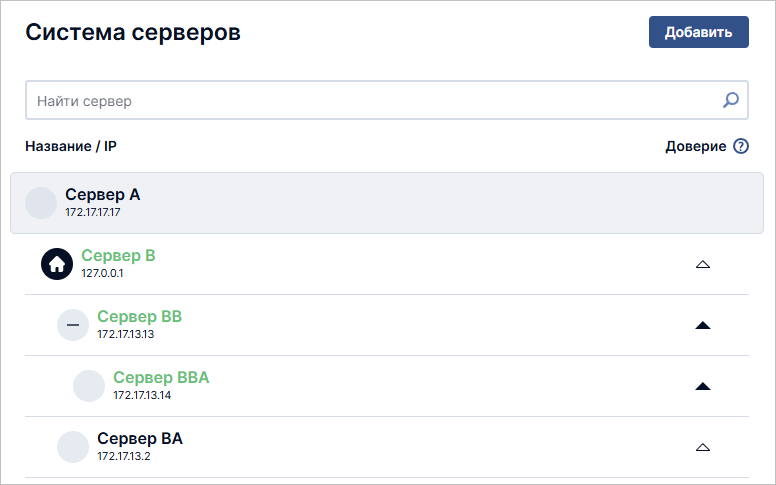Open the Сервер B name link

[118, 255]
